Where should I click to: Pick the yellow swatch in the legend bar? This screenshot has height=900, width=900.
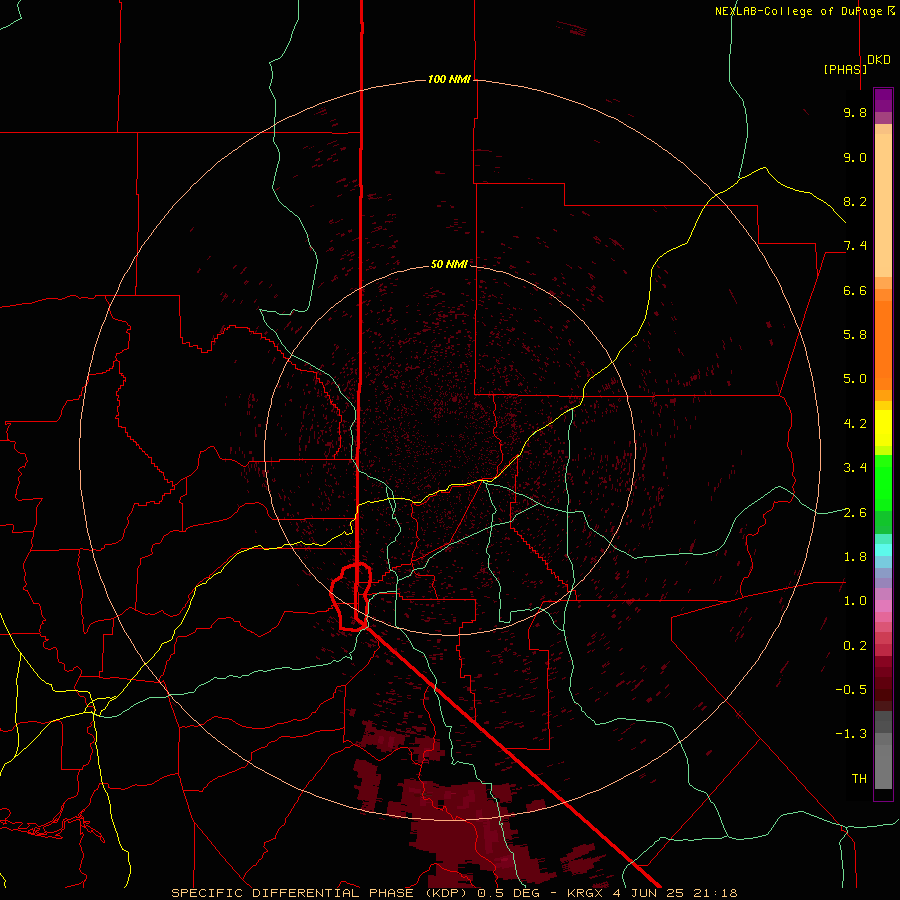883,428
